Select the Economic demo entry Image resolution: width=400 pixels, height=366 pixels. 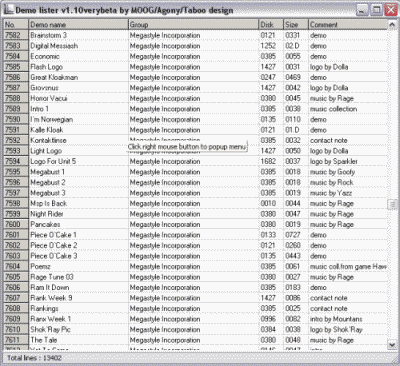(45, 56)
